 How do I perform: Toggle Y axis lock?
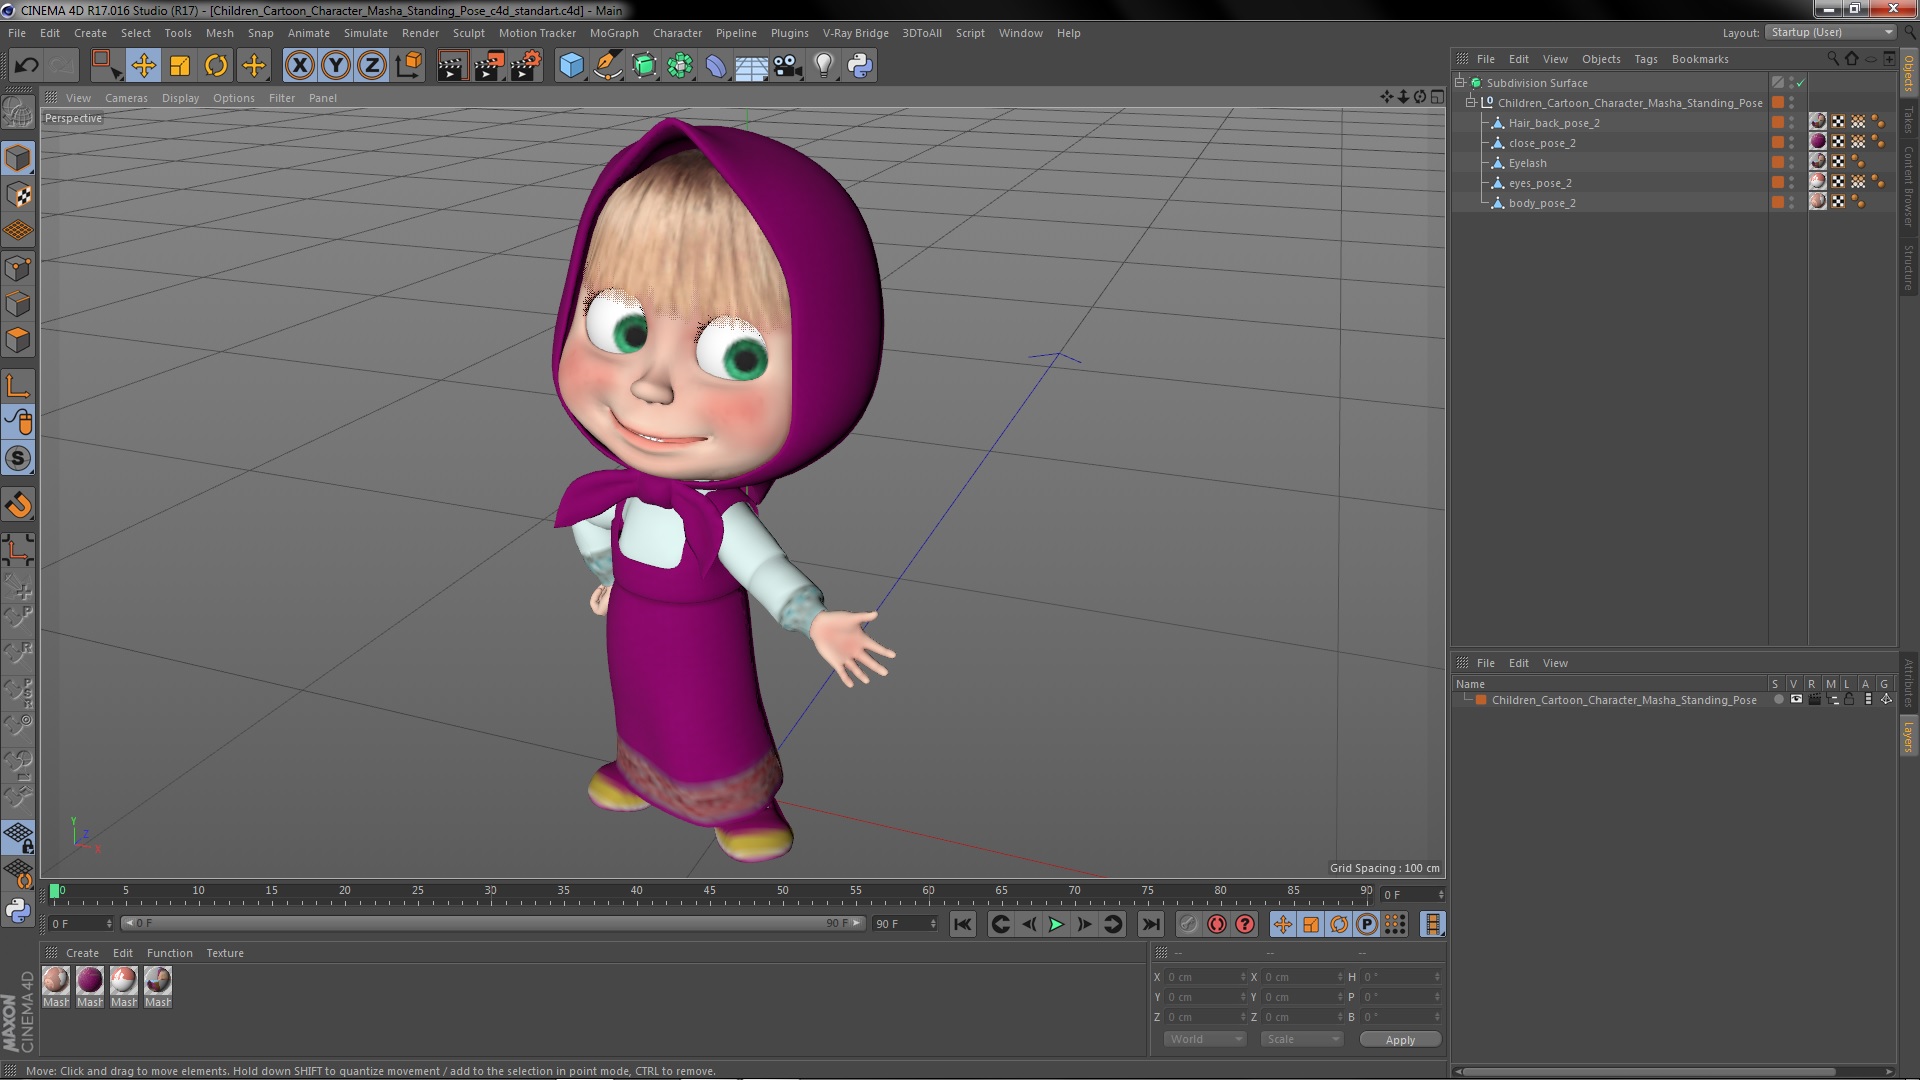tap(336, 66)
